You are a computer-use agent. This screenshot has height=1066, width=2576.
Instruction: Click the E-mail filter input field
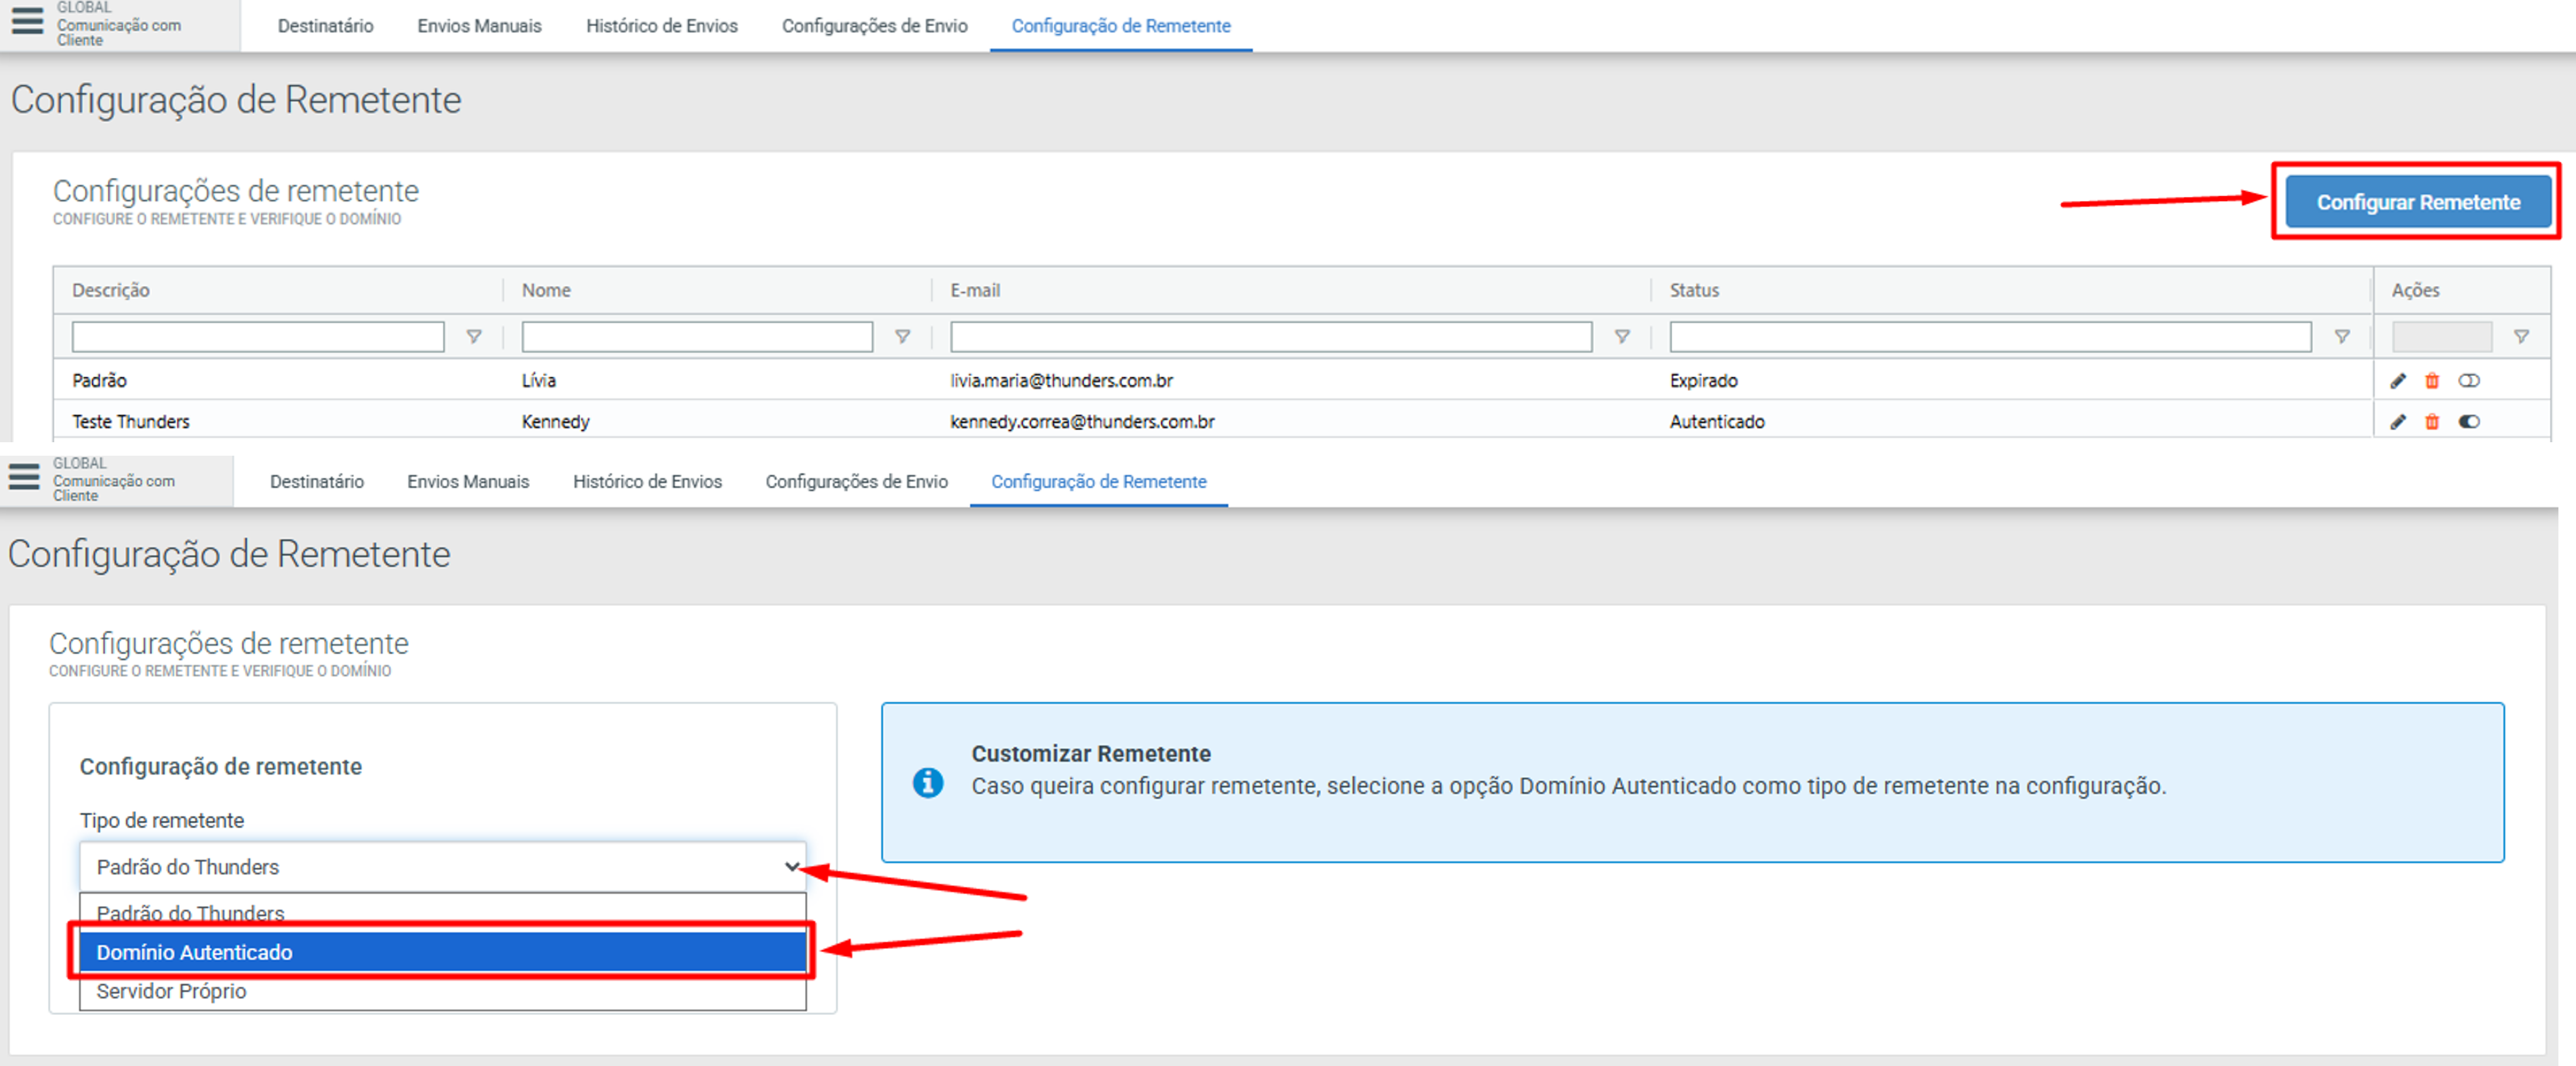(x=1270, y=337)
